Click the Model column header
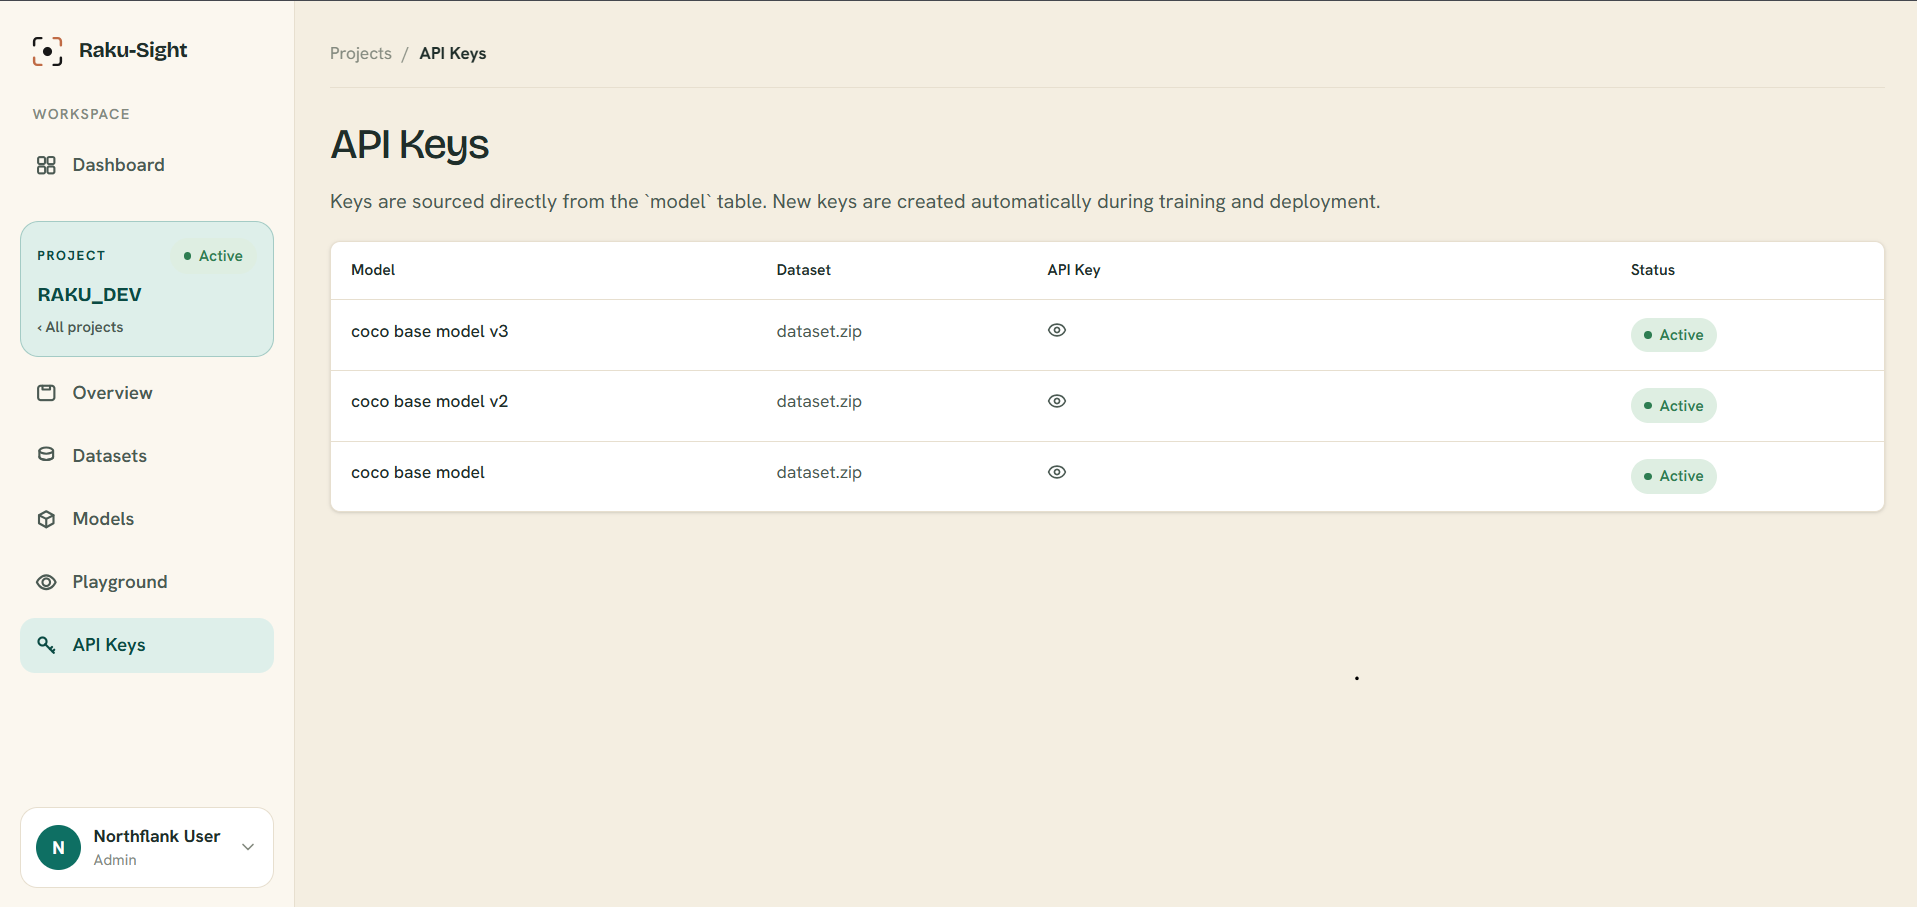Image resolution: width=1917 pixels, height=907 pixels. [x=373, y=270]
